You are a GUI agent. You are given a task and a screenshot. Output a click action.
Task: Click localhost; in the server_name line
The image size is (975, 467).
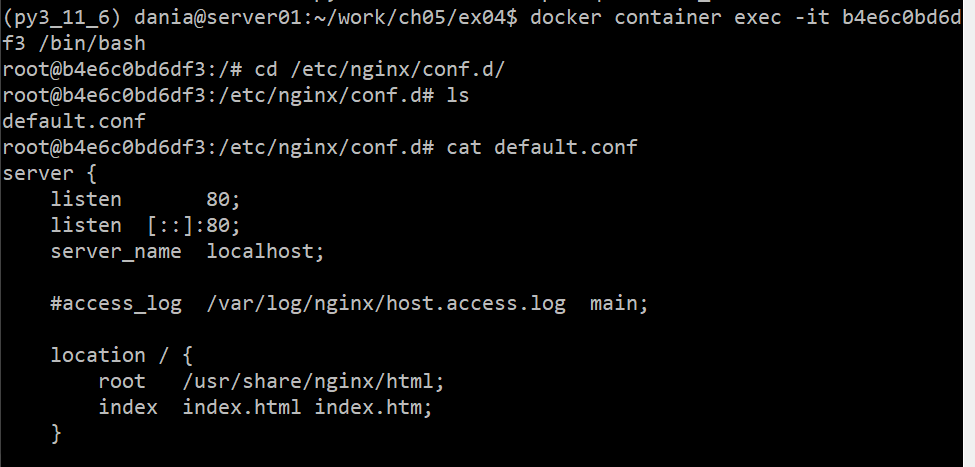click(265, 252)
